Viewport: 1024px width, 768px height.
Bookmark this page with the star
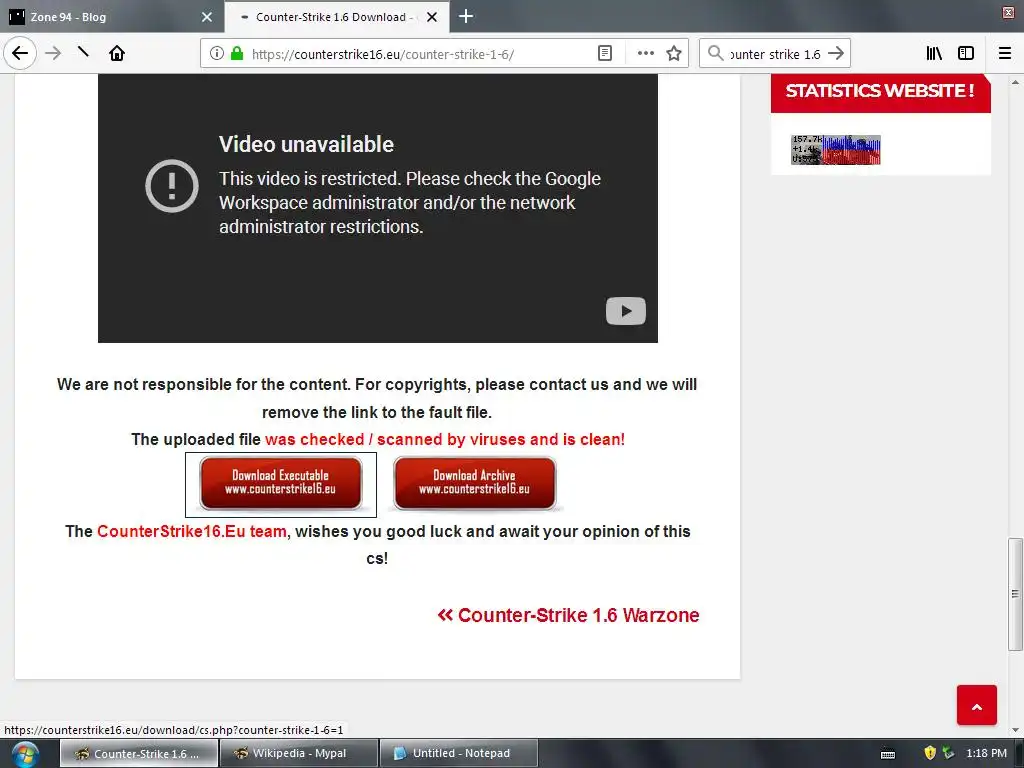pos(674,53)
